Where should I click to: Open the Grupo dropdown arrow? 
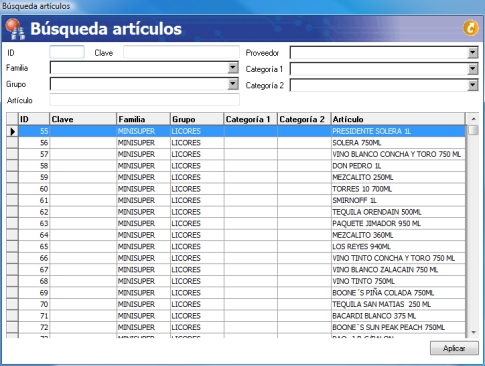coord(233,84)
